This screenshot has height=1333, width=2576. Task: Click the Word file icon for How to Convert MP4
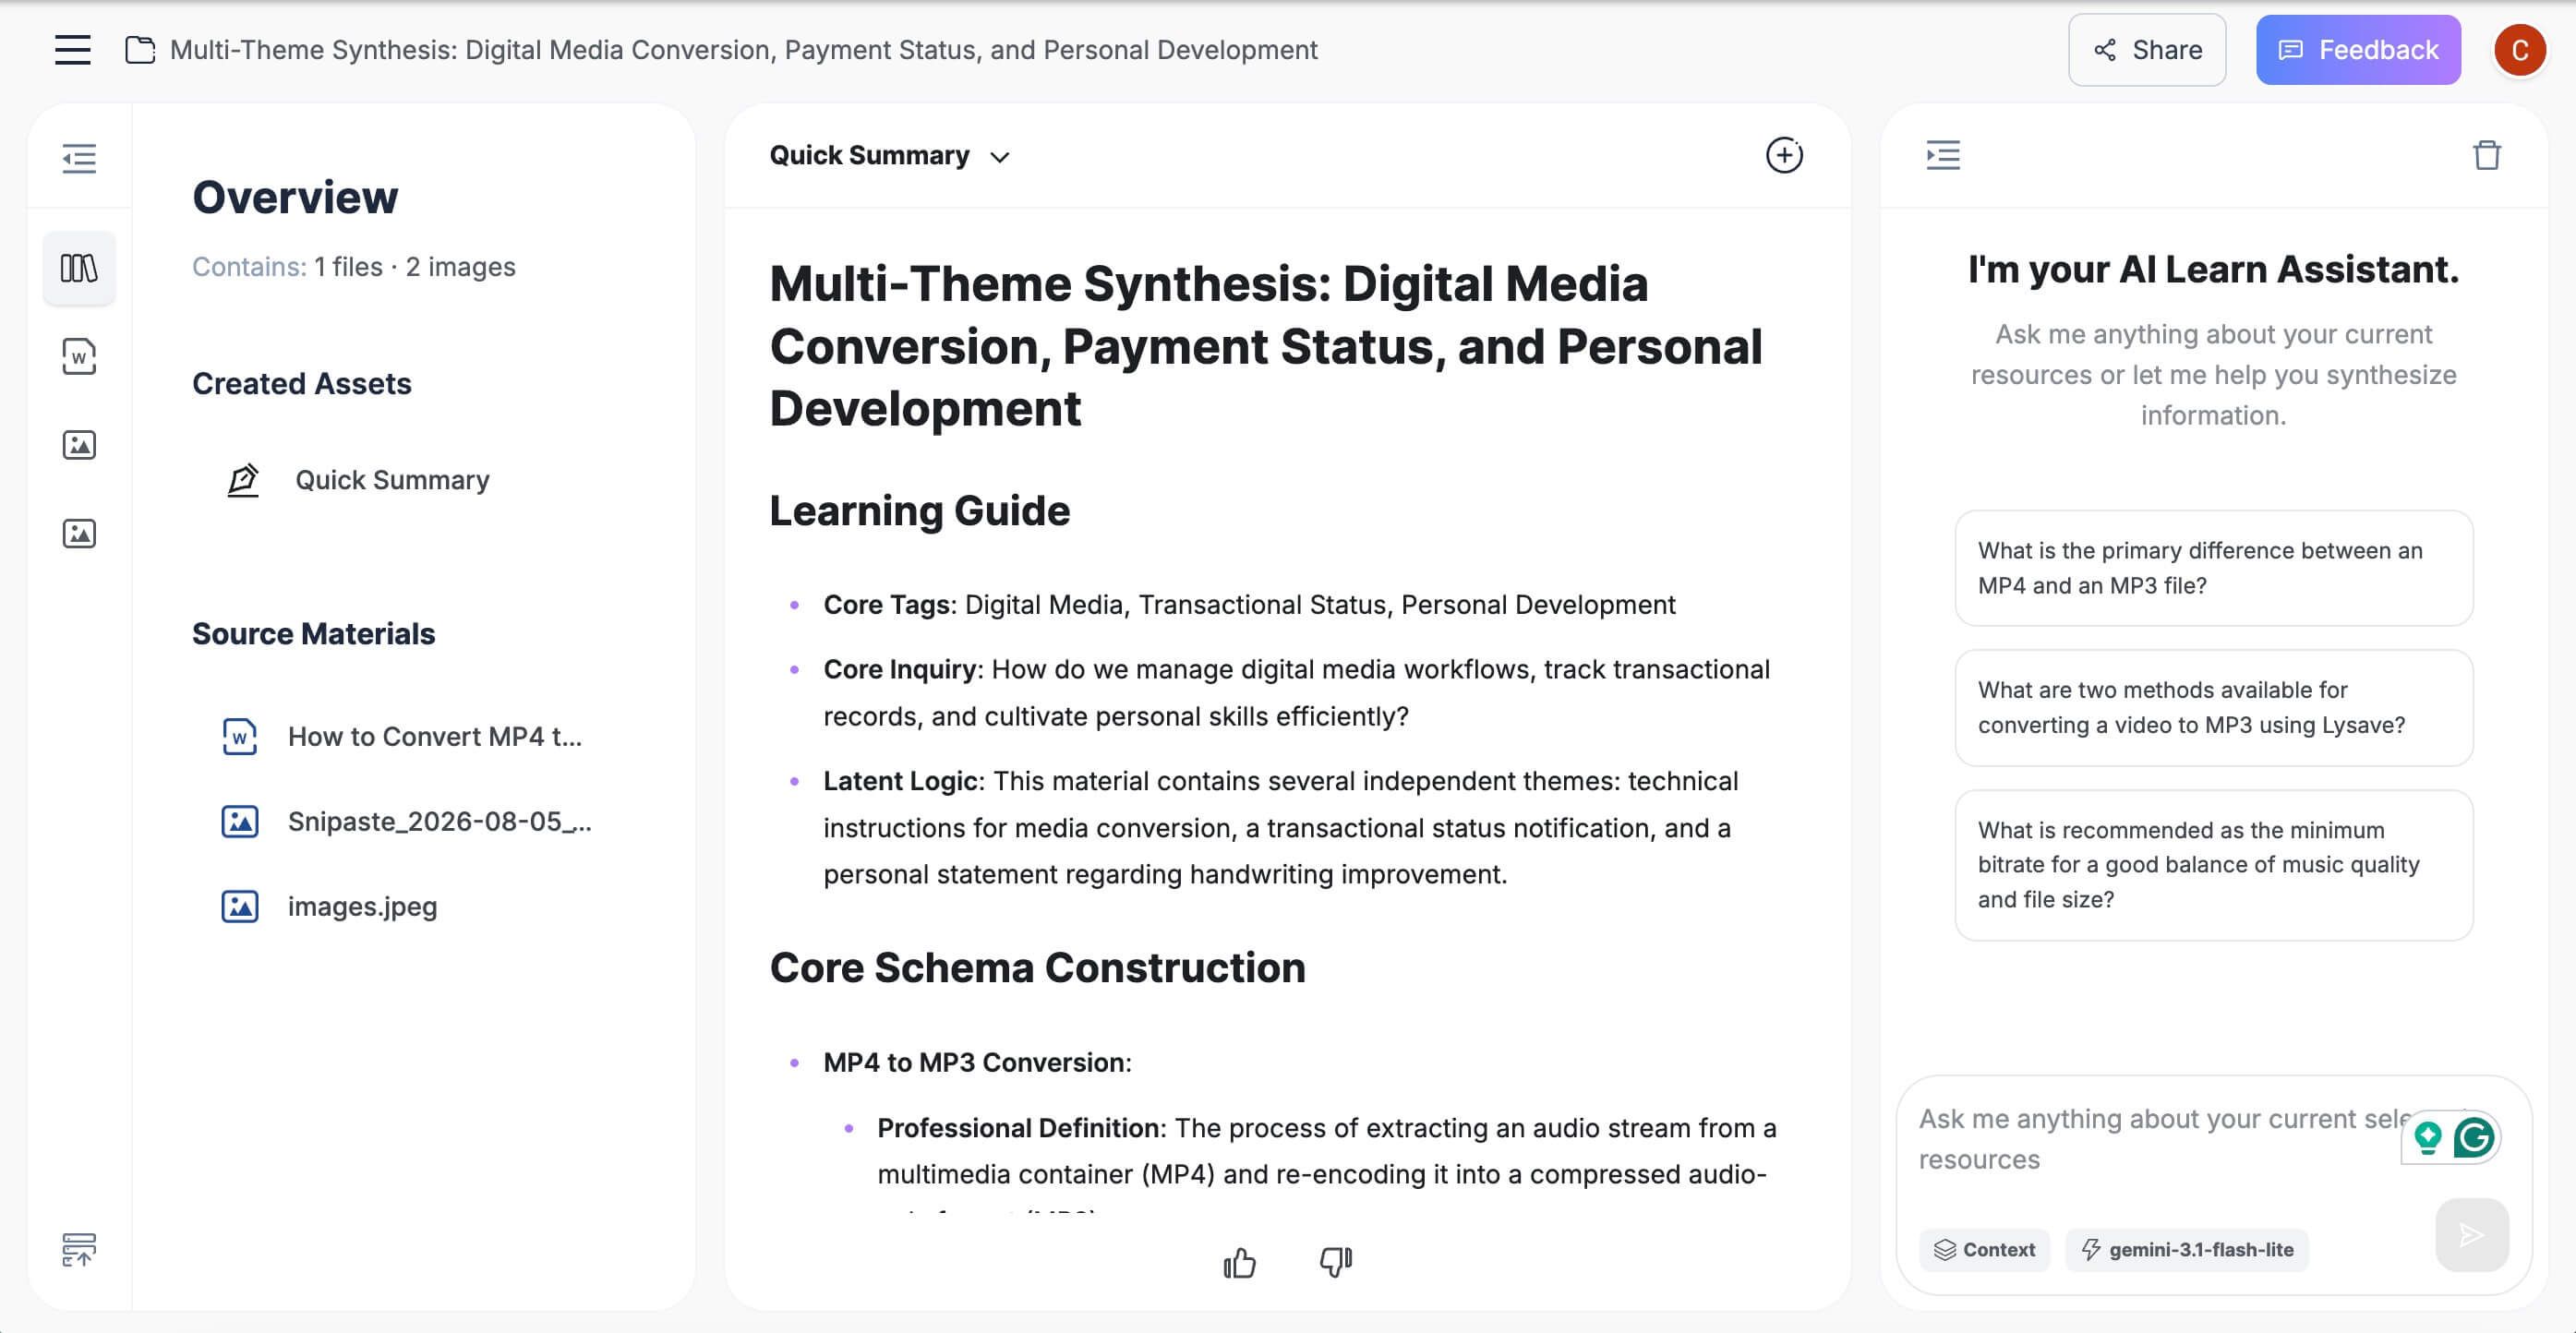(x=240, y=737)
